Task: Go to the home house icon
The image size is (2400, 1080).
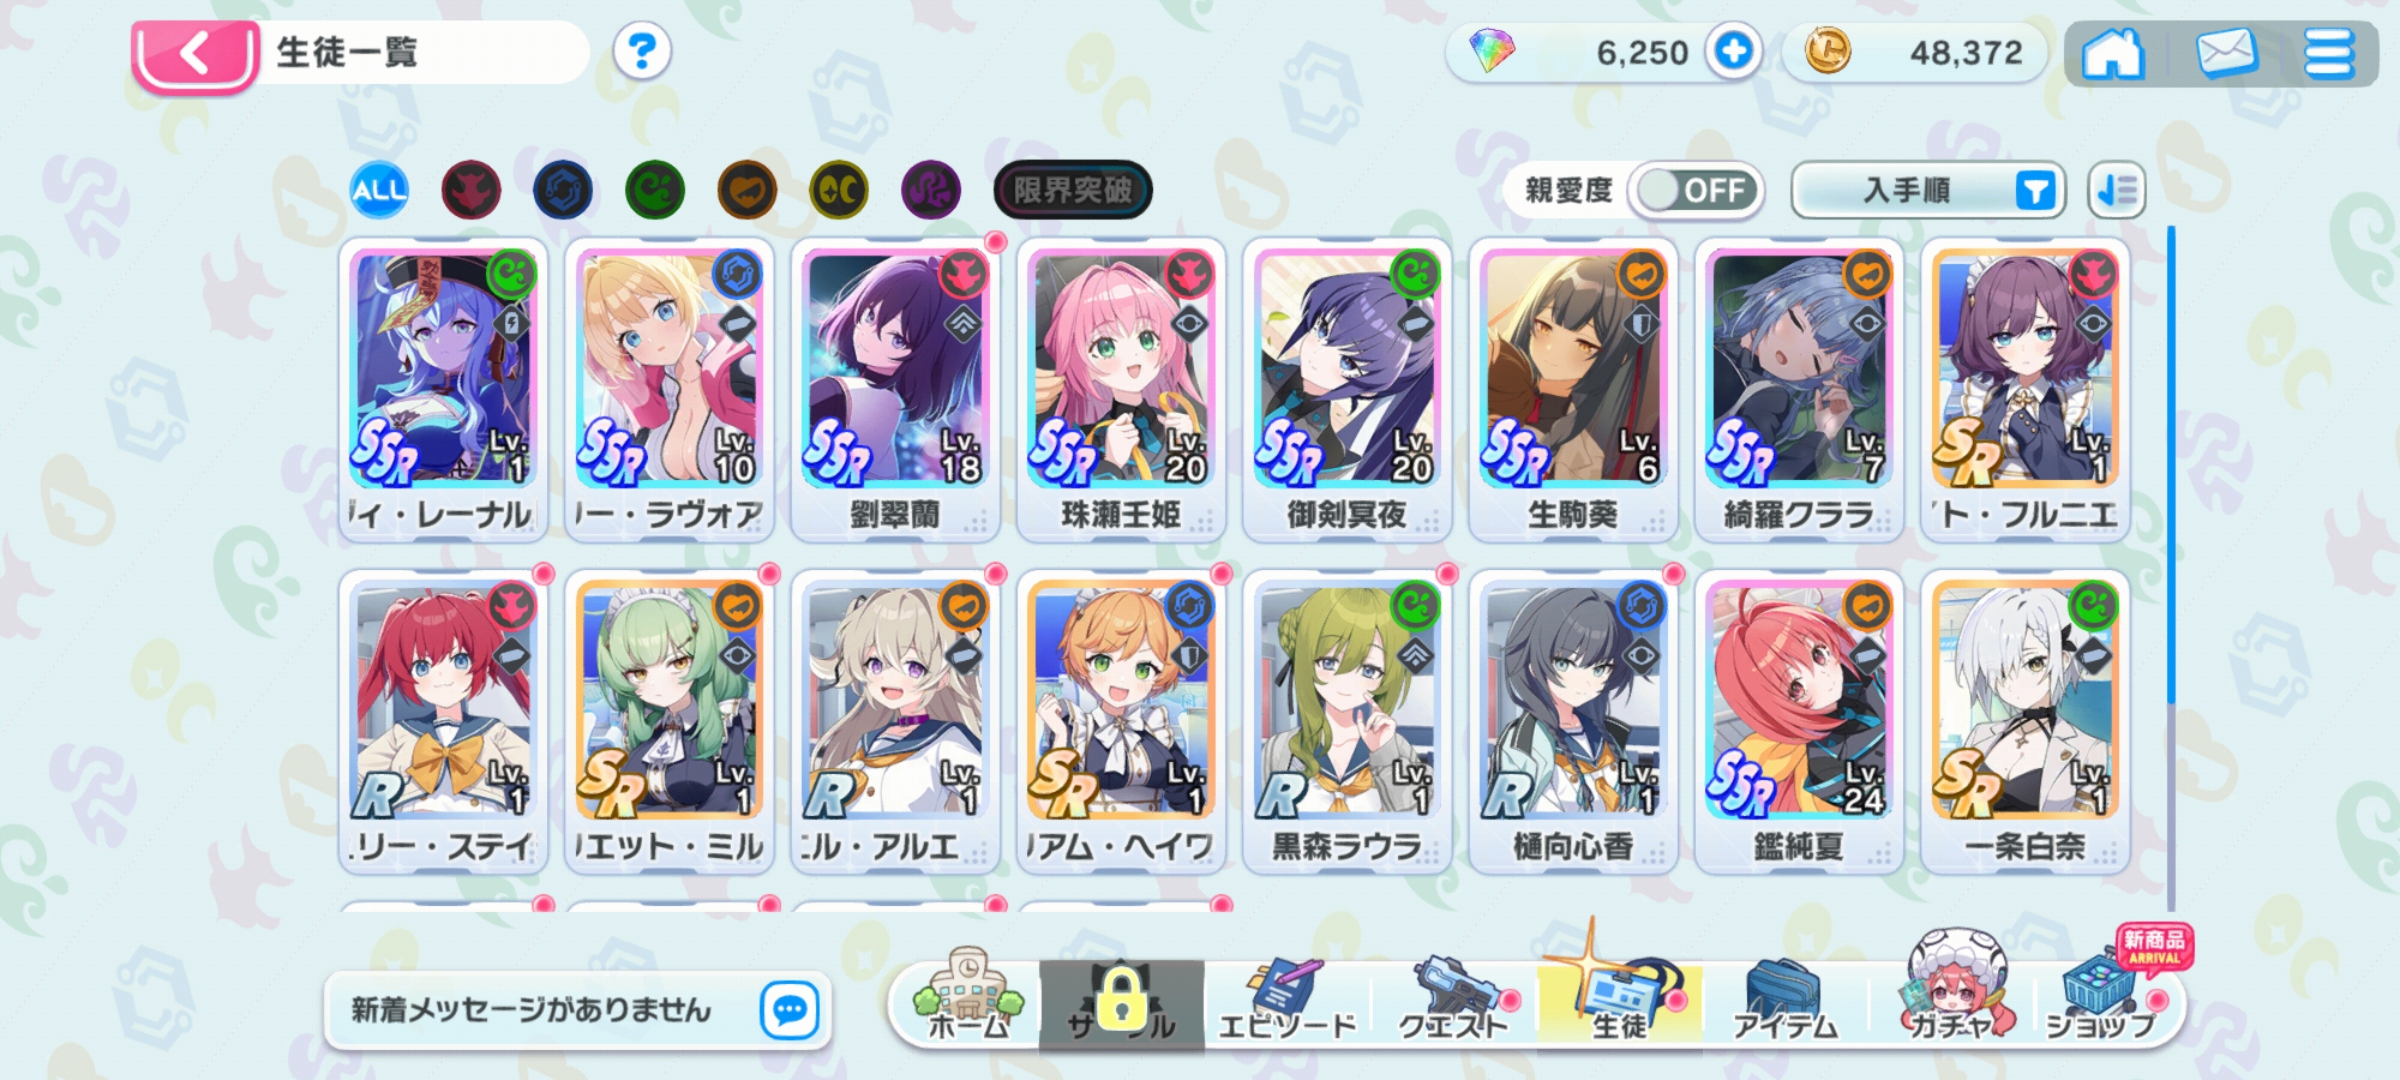Action: click(x=2112, y=53)
